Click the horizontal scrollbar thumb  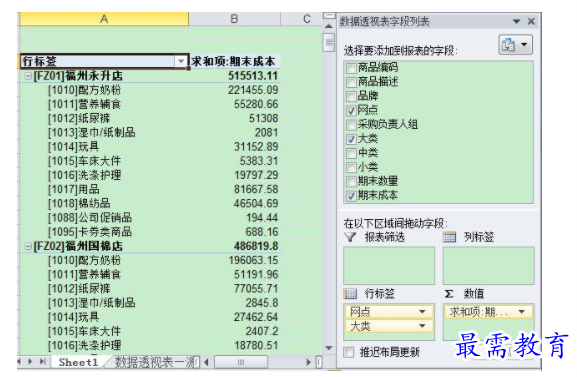pos(241,362)
